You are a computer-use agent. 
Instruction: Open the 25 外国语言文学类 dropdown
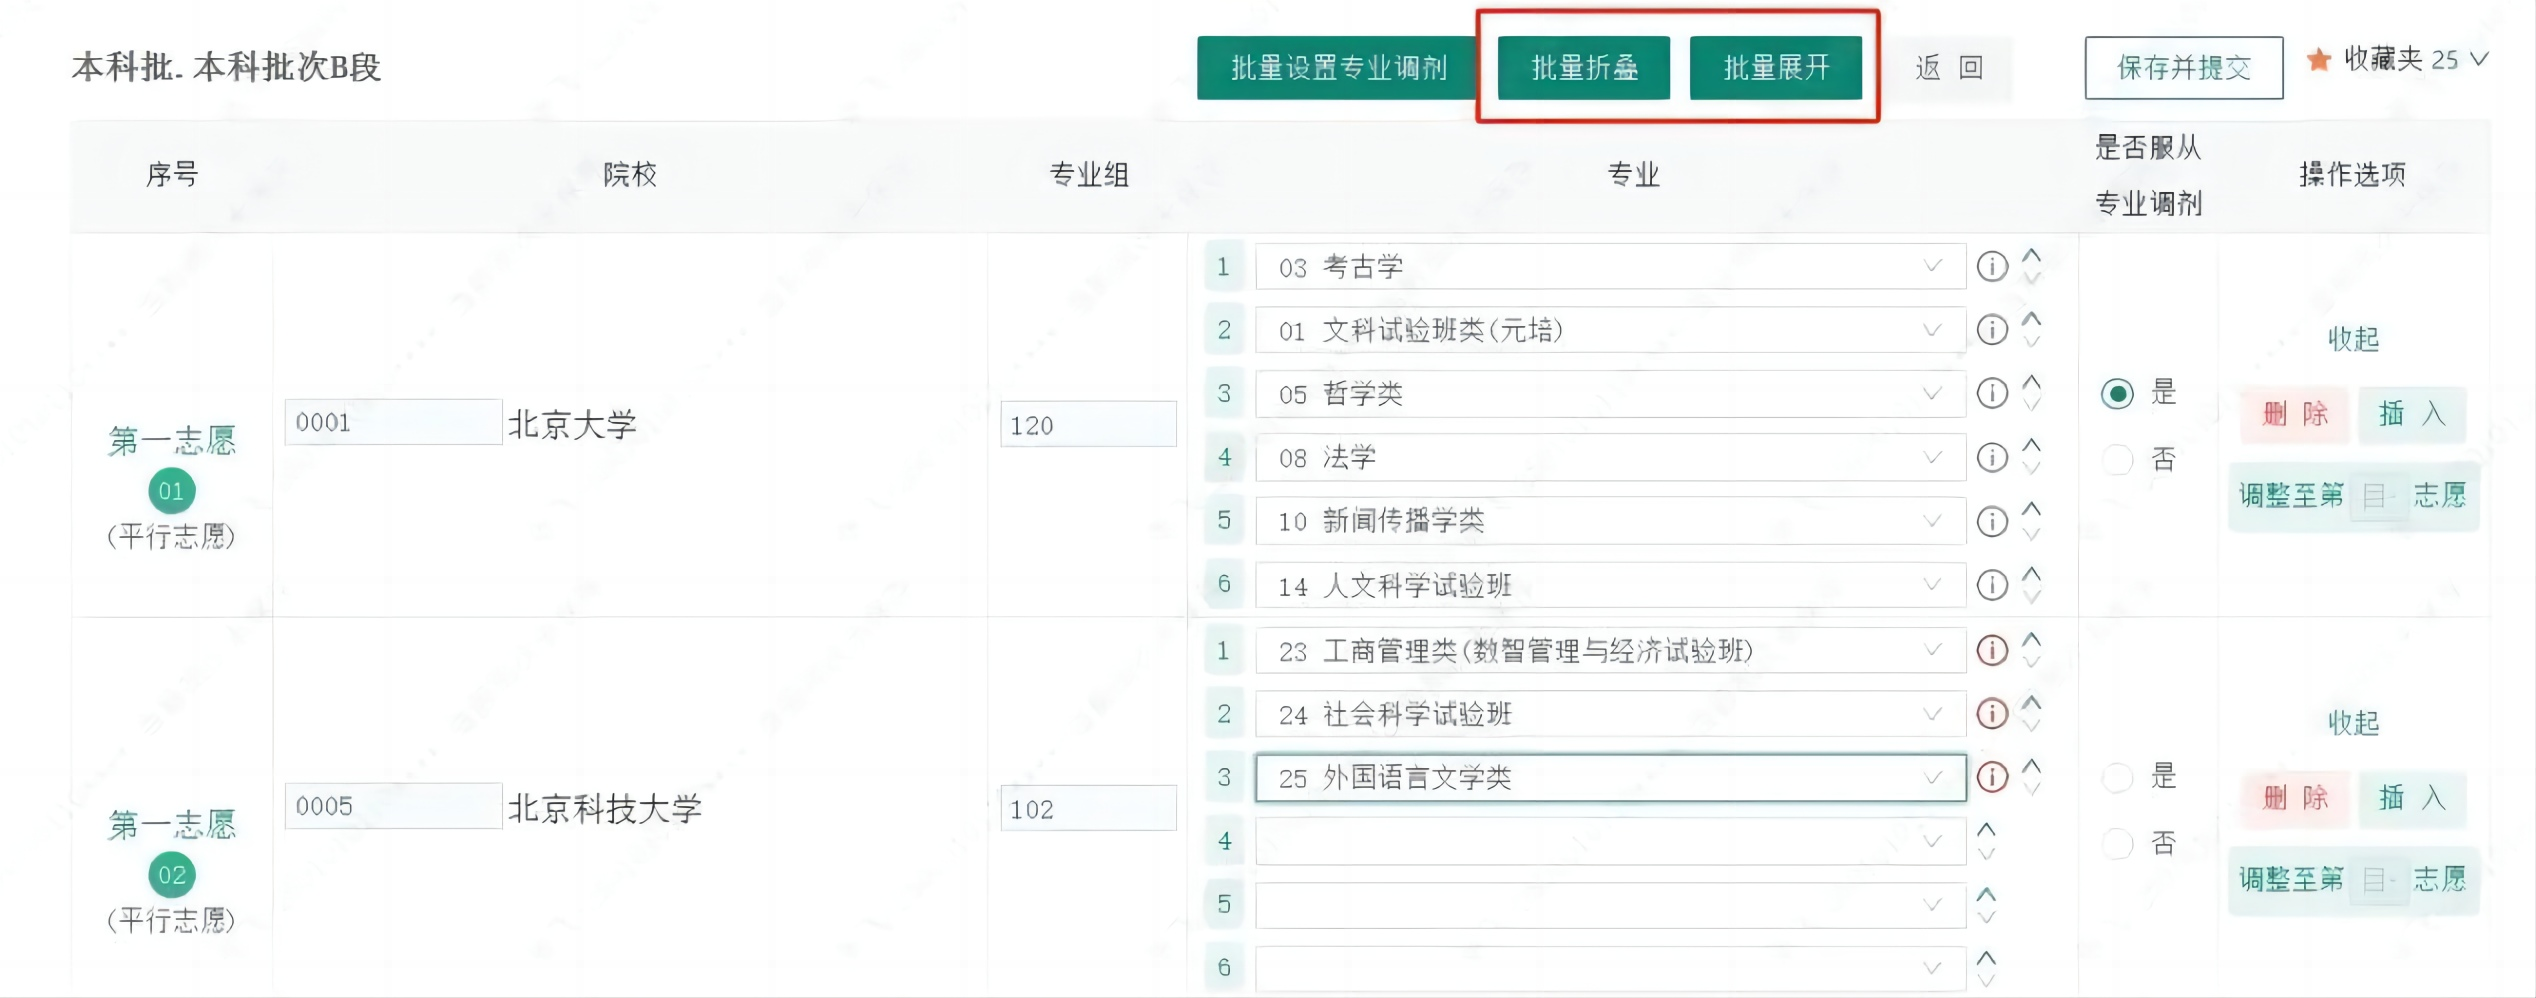(1611, 777)
